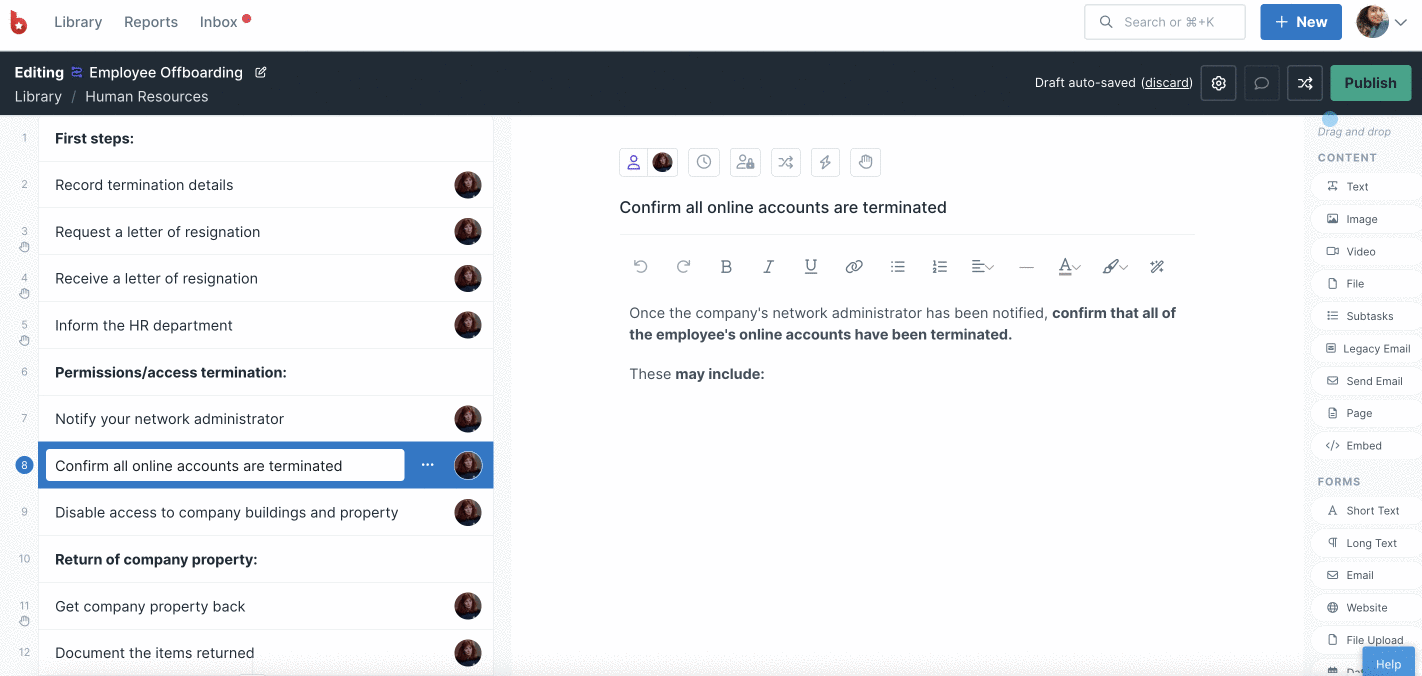Switch to the Reports section
The image size is (1422, 676).
151,21
